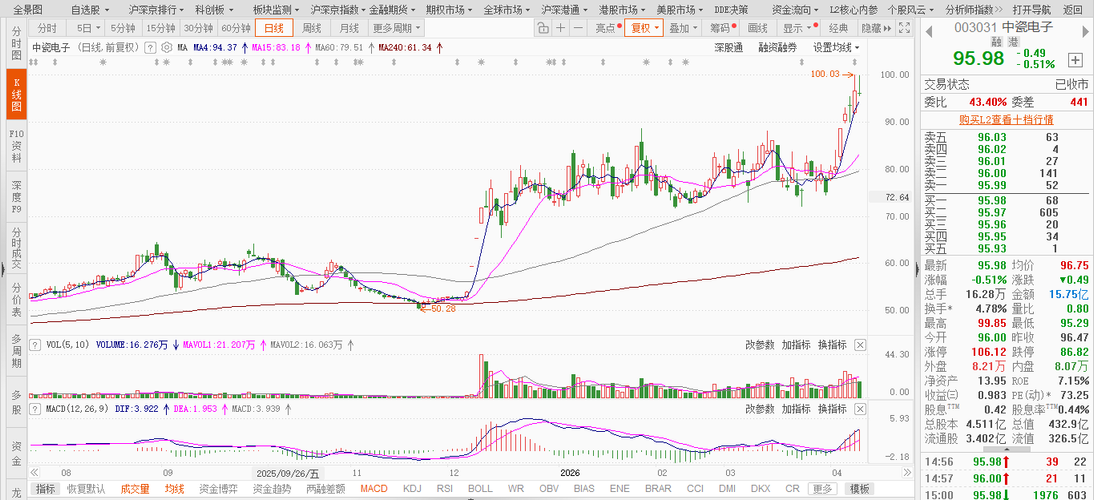
Task: Jump to earliest data with left double arrow
Action: click(35, 472)
